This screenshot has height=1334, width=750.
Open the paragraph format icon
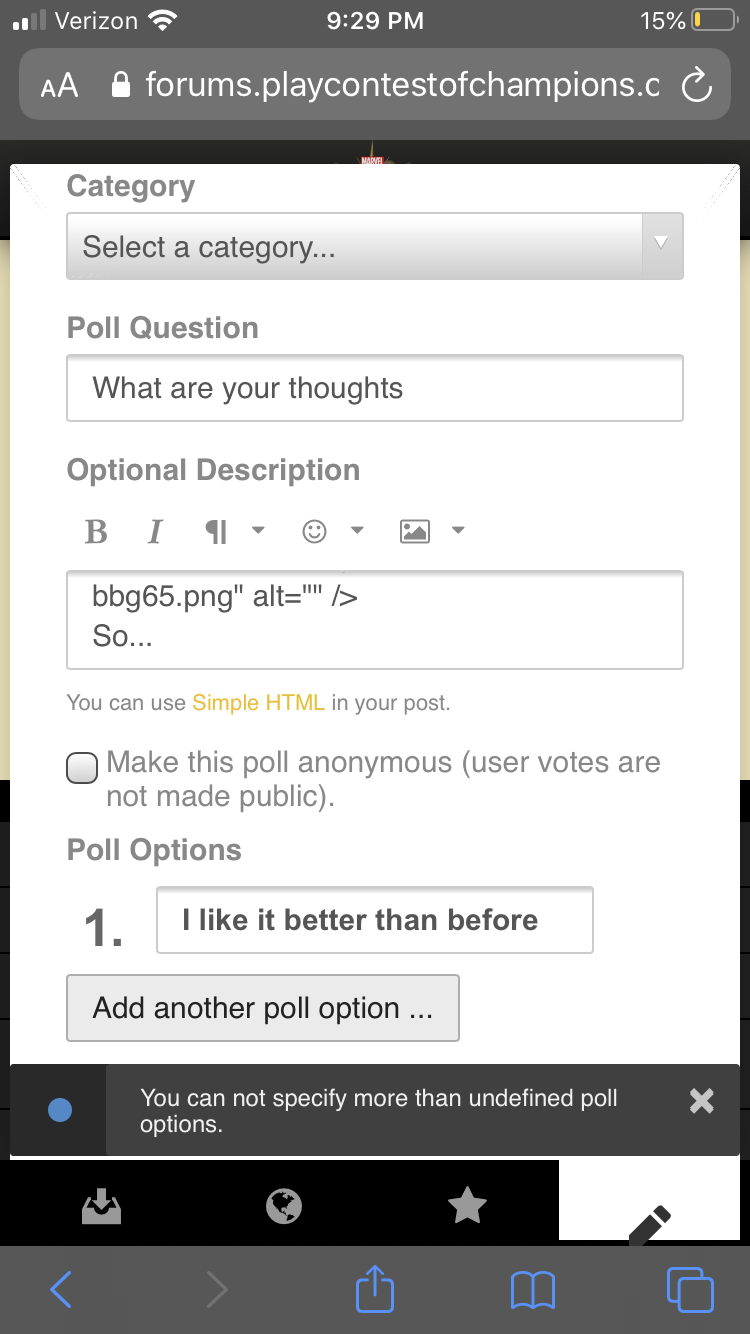click(x=216, y=531)
